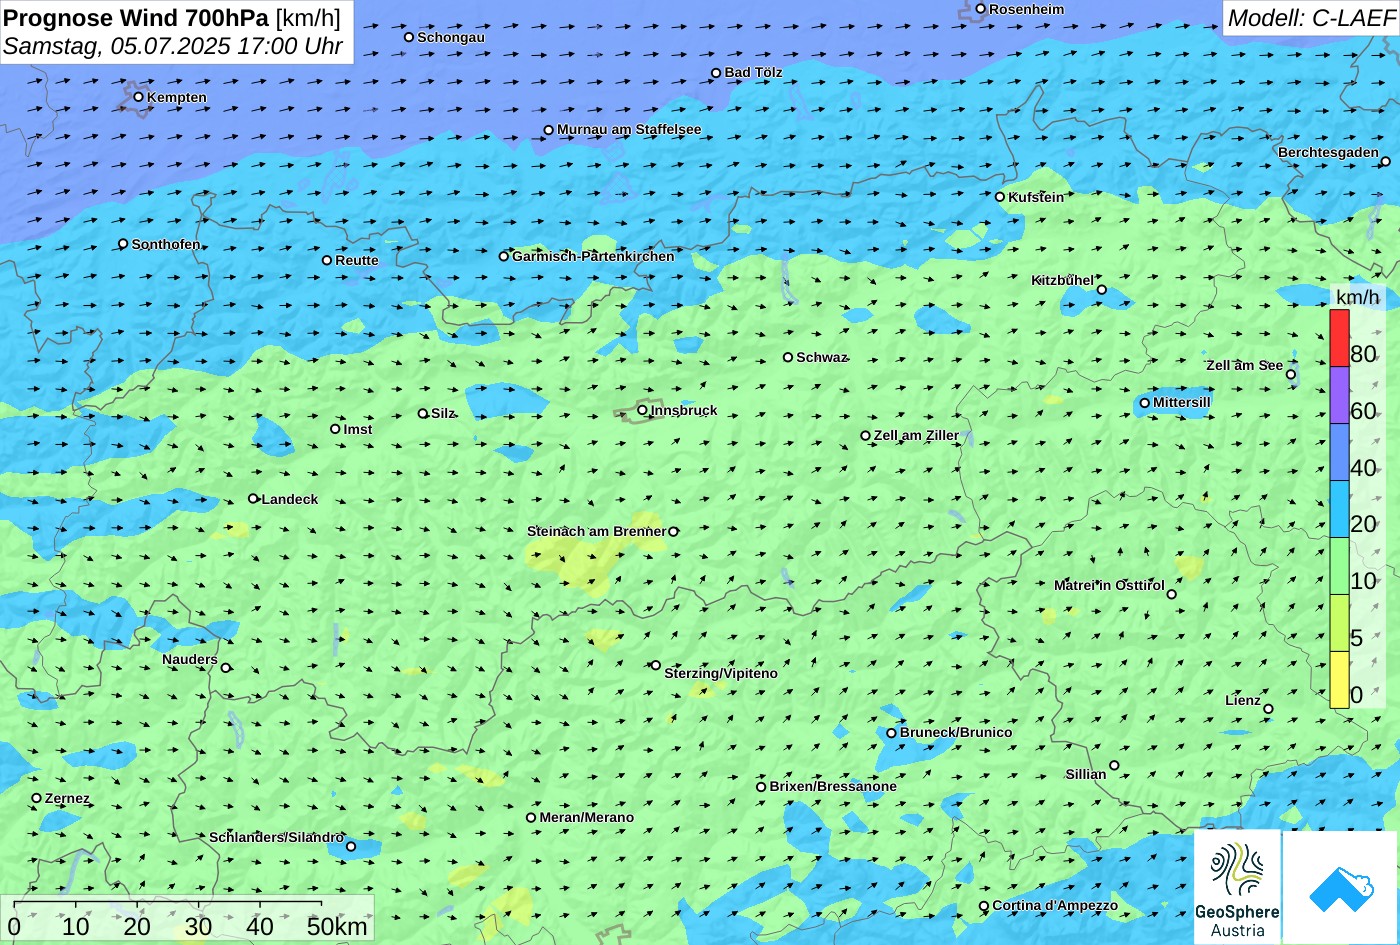Screen dimensions: 1400x945
Task: Click the Sillian location dot
Action: click(x=1114, y=765)
